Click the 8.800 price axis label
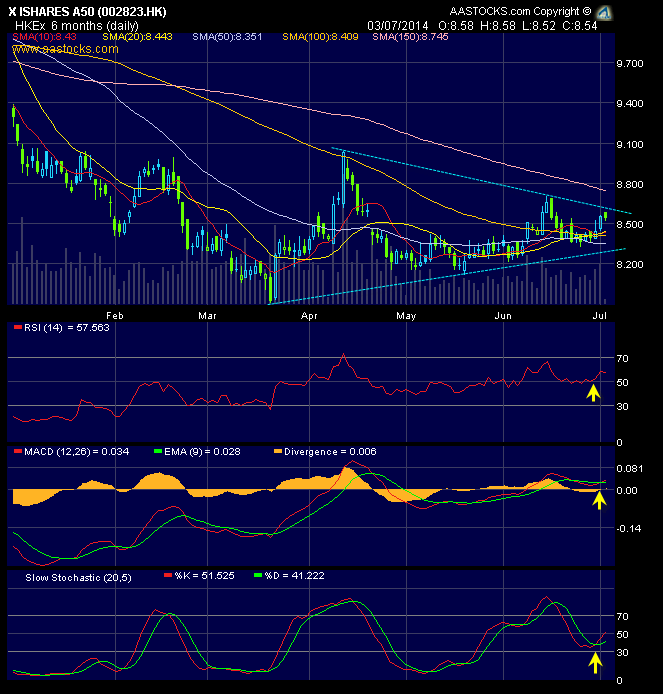Viewport: 663px width, 694px height. click(x=630, y=185)
